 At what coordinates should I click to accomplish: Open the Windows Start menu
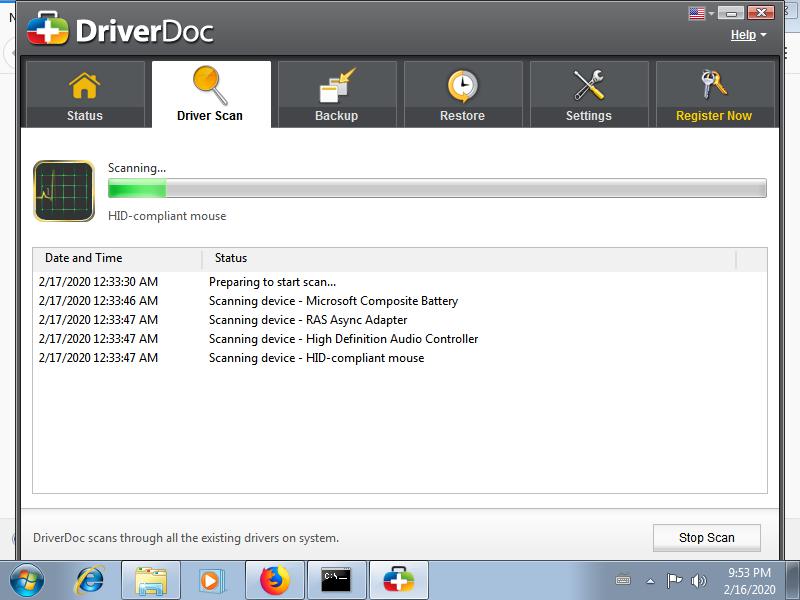point(27,580)
